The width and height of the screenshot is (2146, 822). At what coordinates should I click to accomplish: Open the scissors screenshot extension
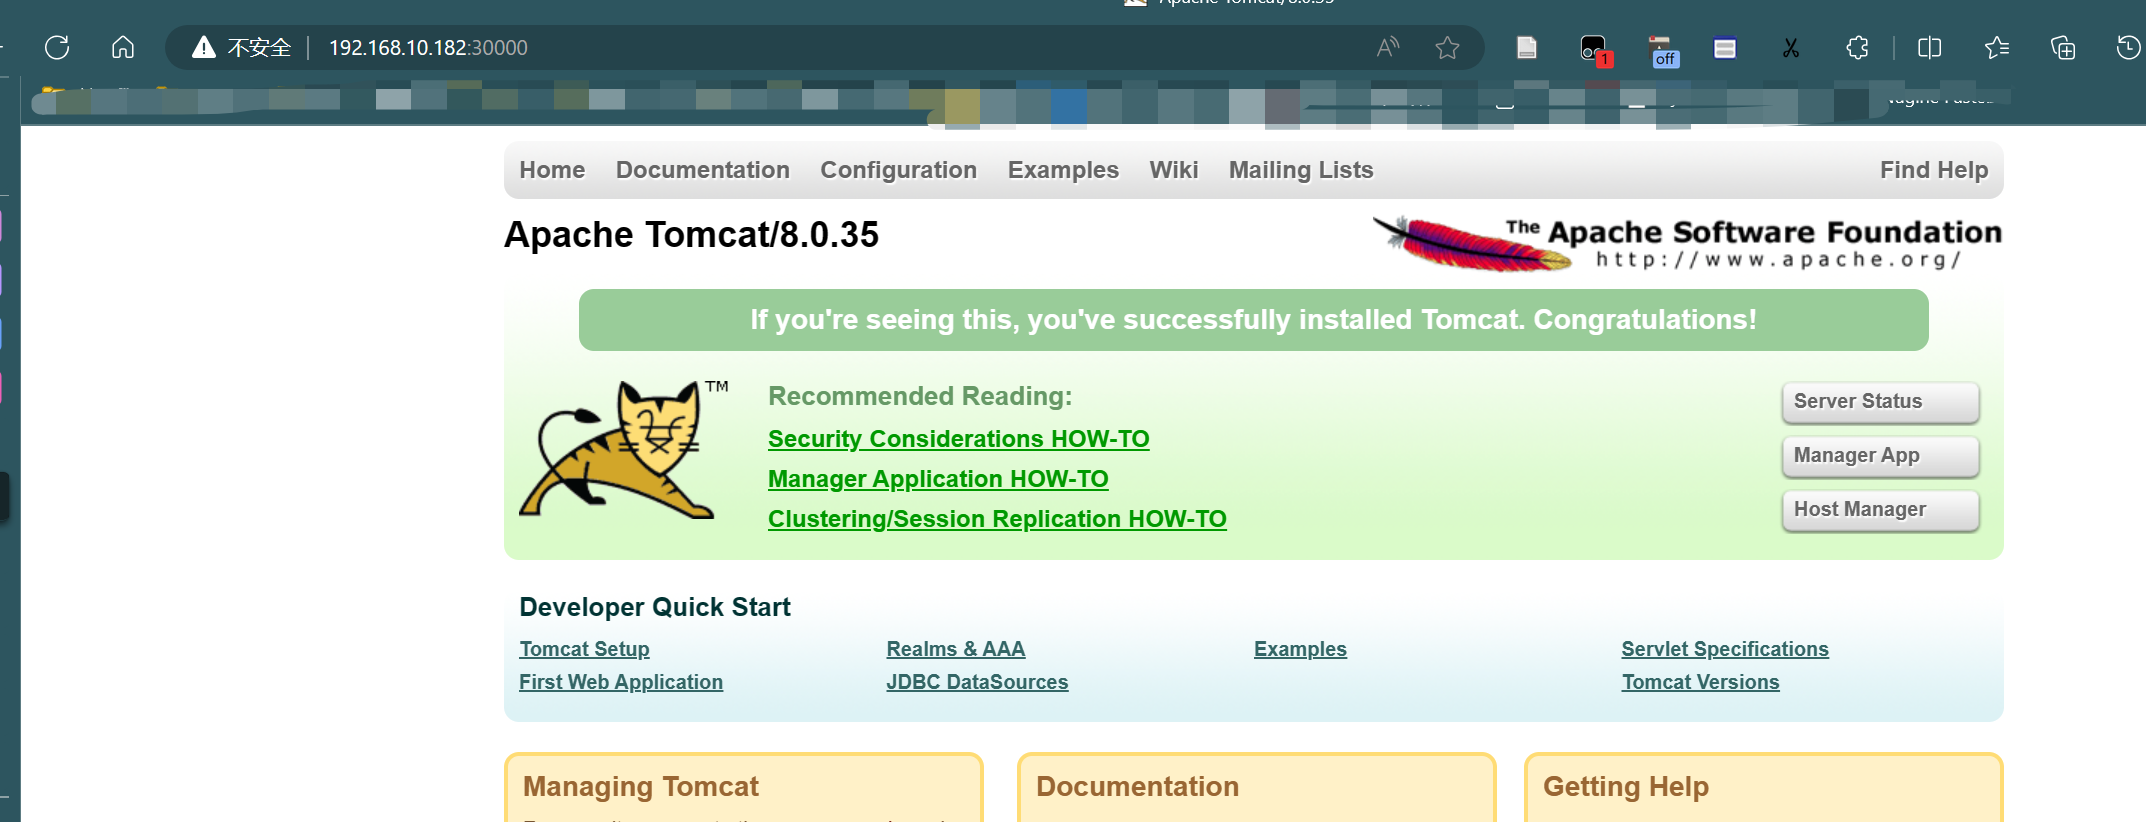point(1790,48)
